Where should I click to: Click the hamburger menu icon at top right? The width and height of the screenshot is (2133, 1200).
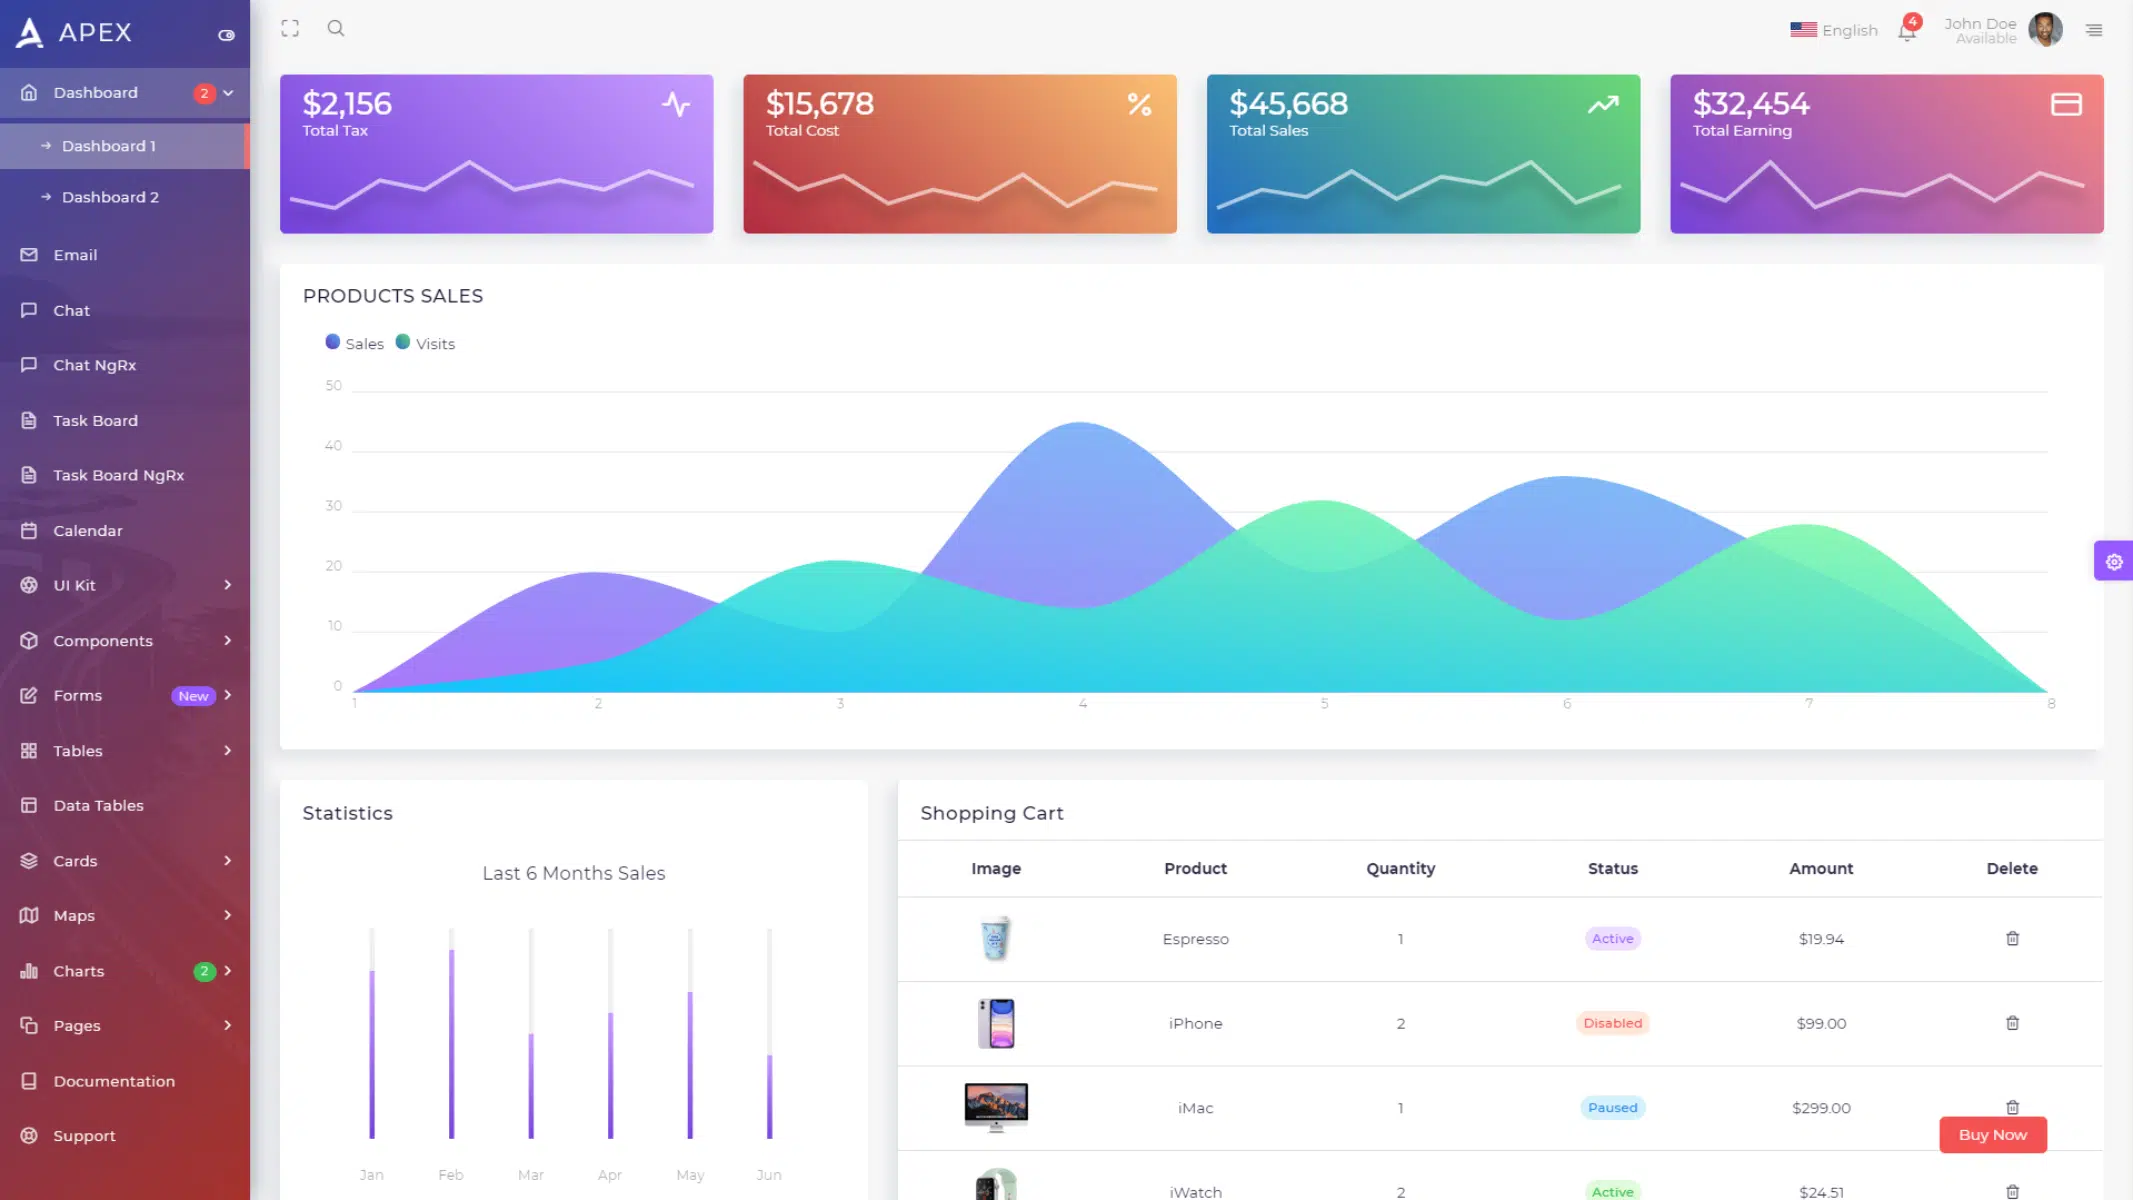(x=2093, y=31)
